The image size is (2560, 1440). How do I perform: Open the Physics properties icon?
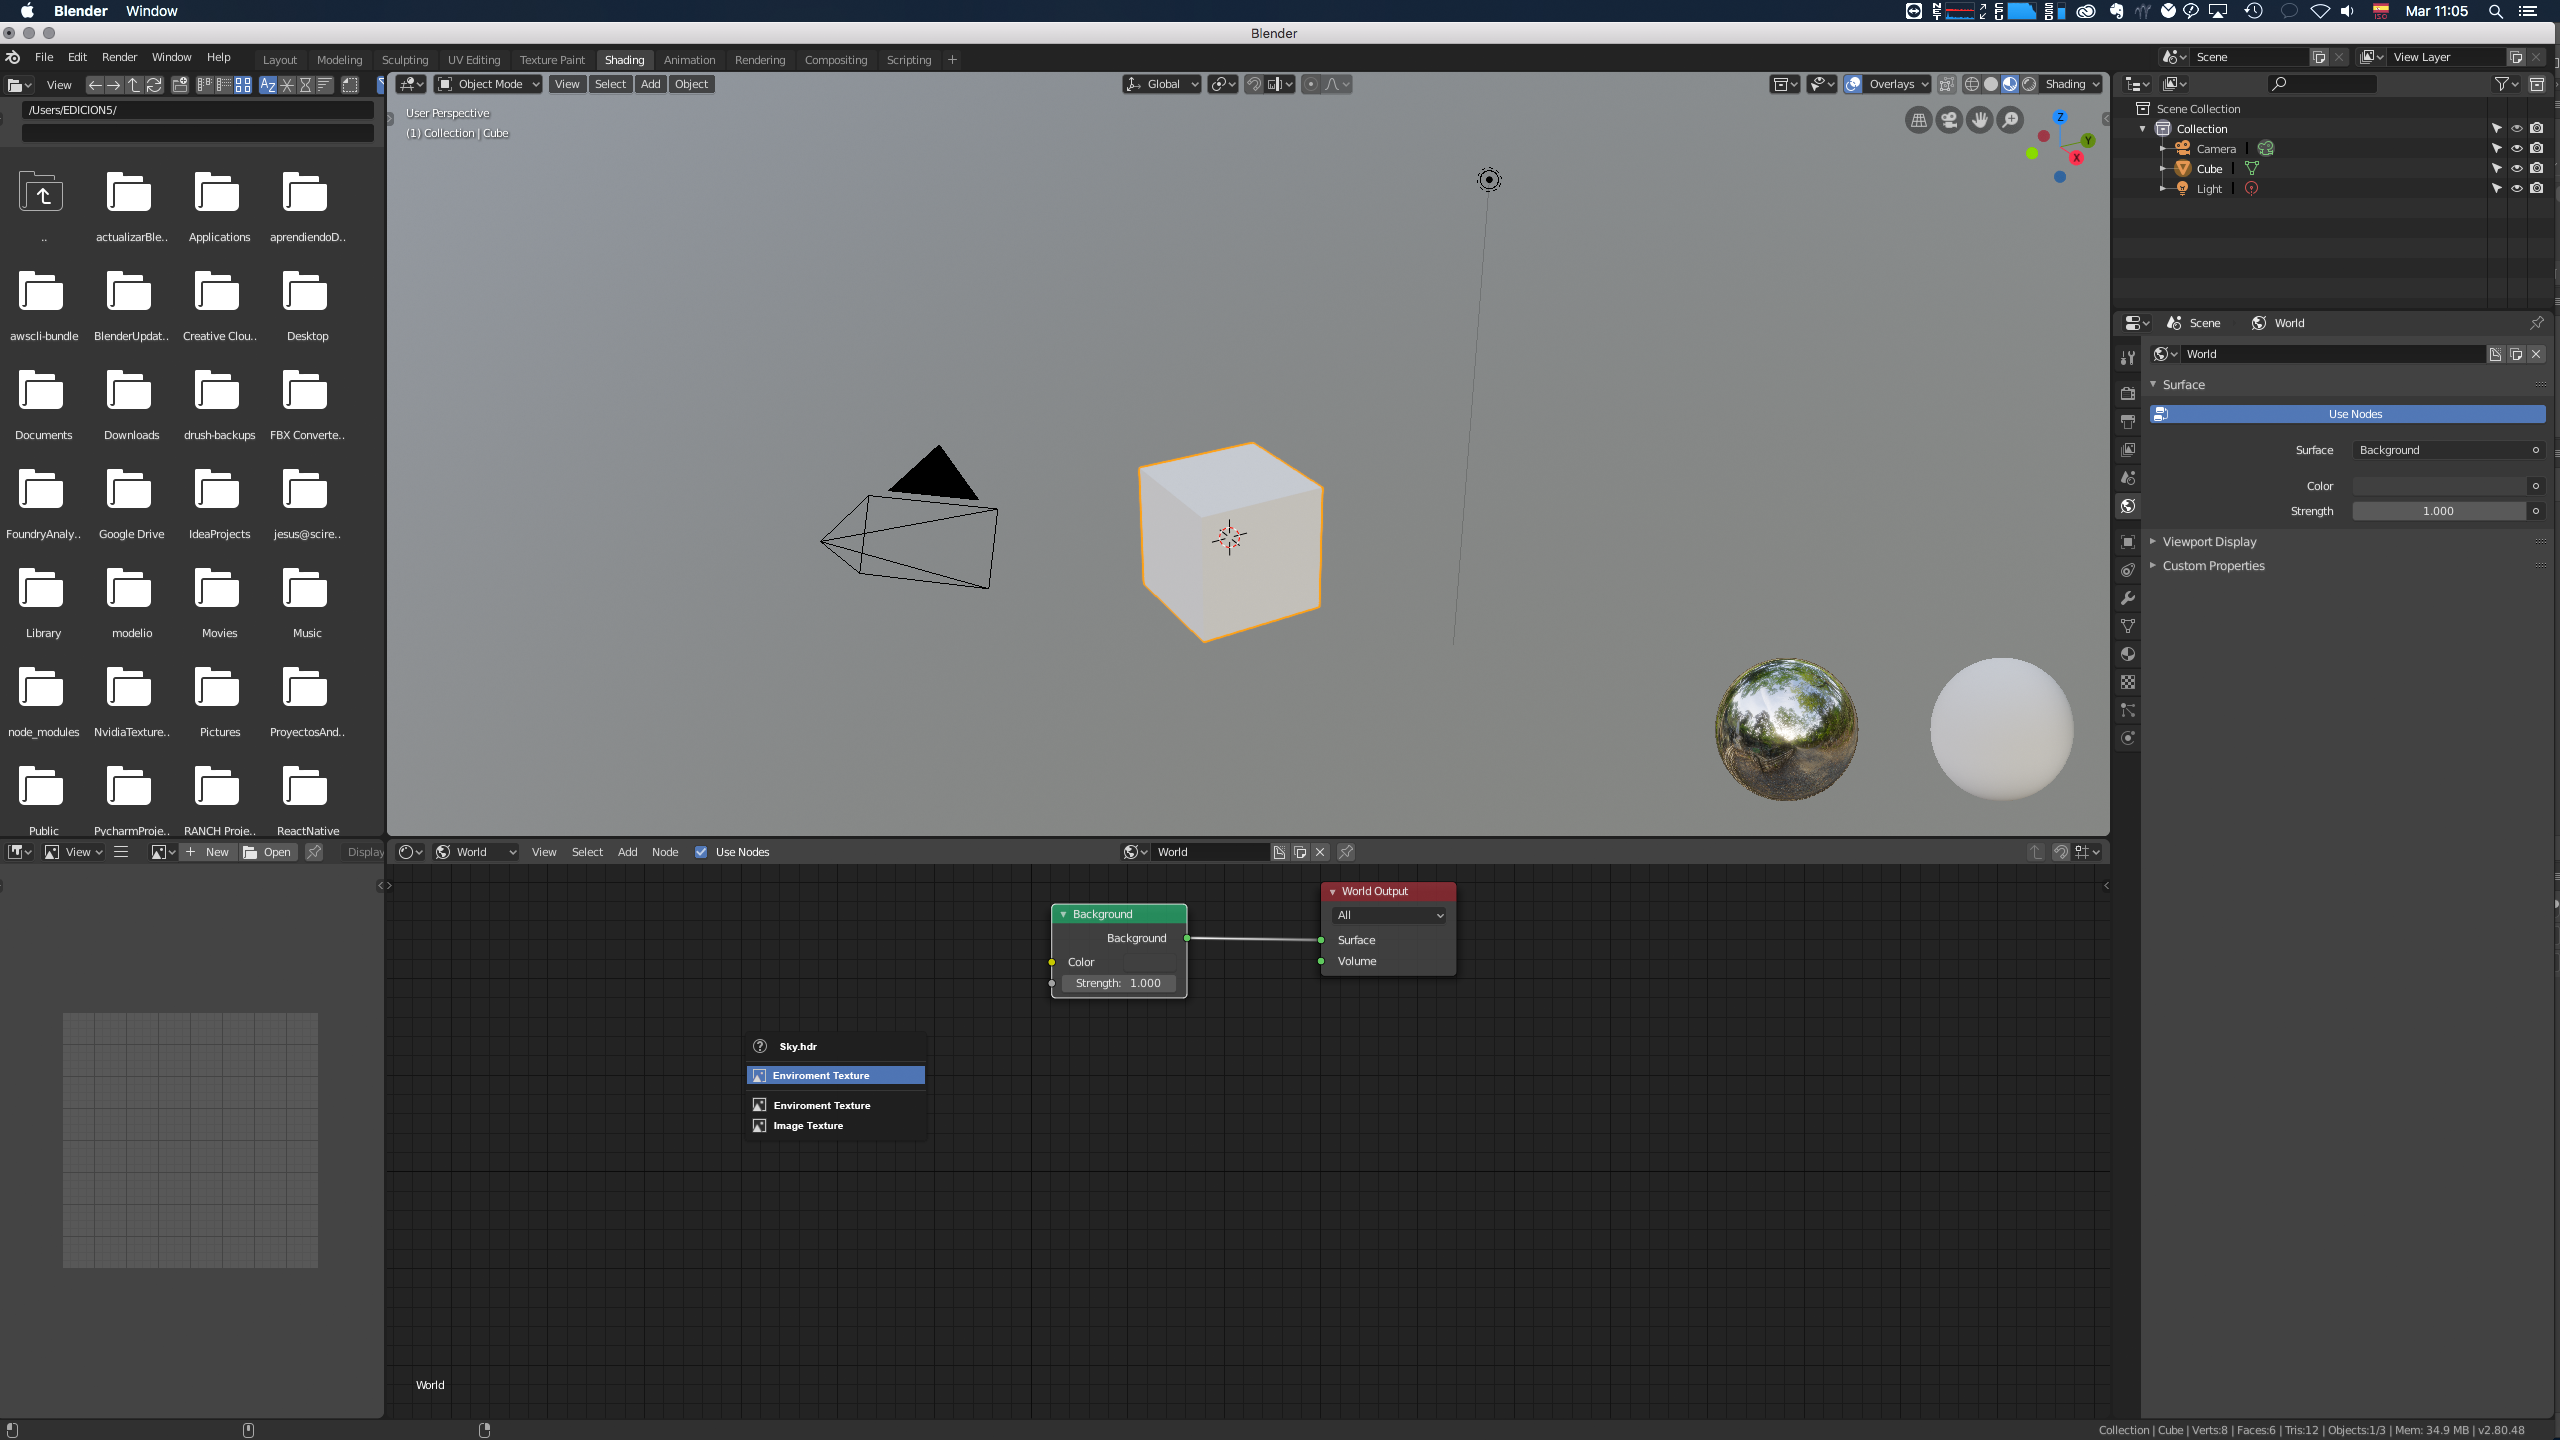(2128, 738)
